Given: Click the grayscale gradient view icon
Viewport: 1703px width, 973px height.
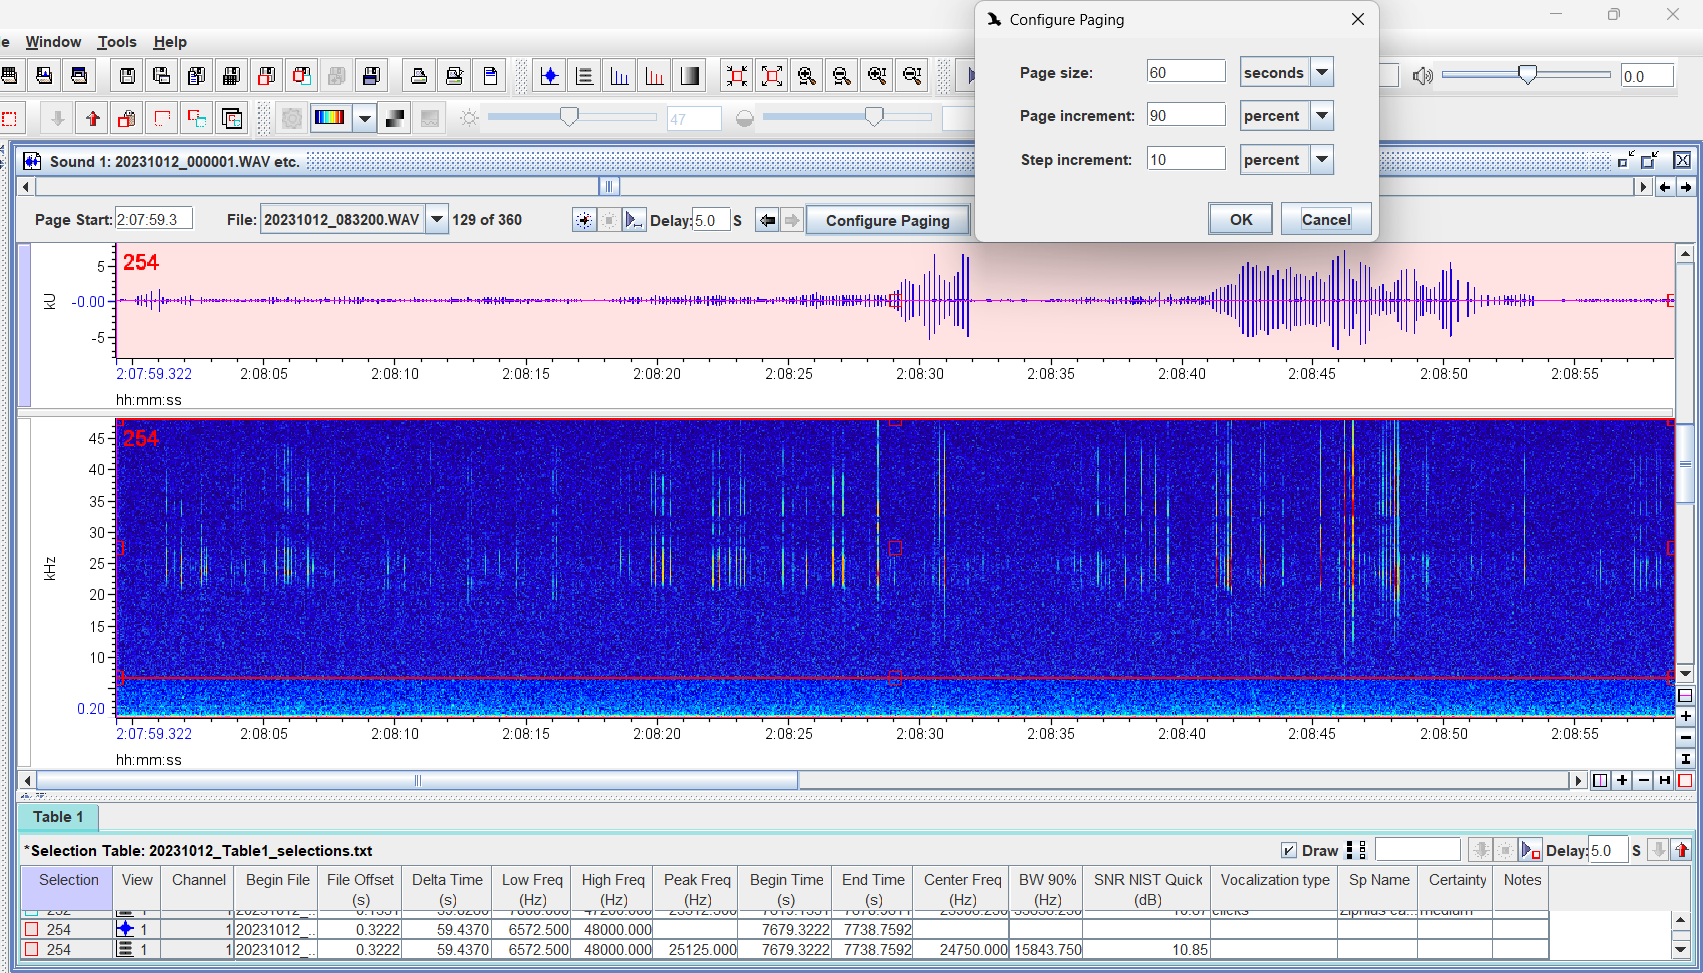Looking at the screenshot, I should (690, 76).
